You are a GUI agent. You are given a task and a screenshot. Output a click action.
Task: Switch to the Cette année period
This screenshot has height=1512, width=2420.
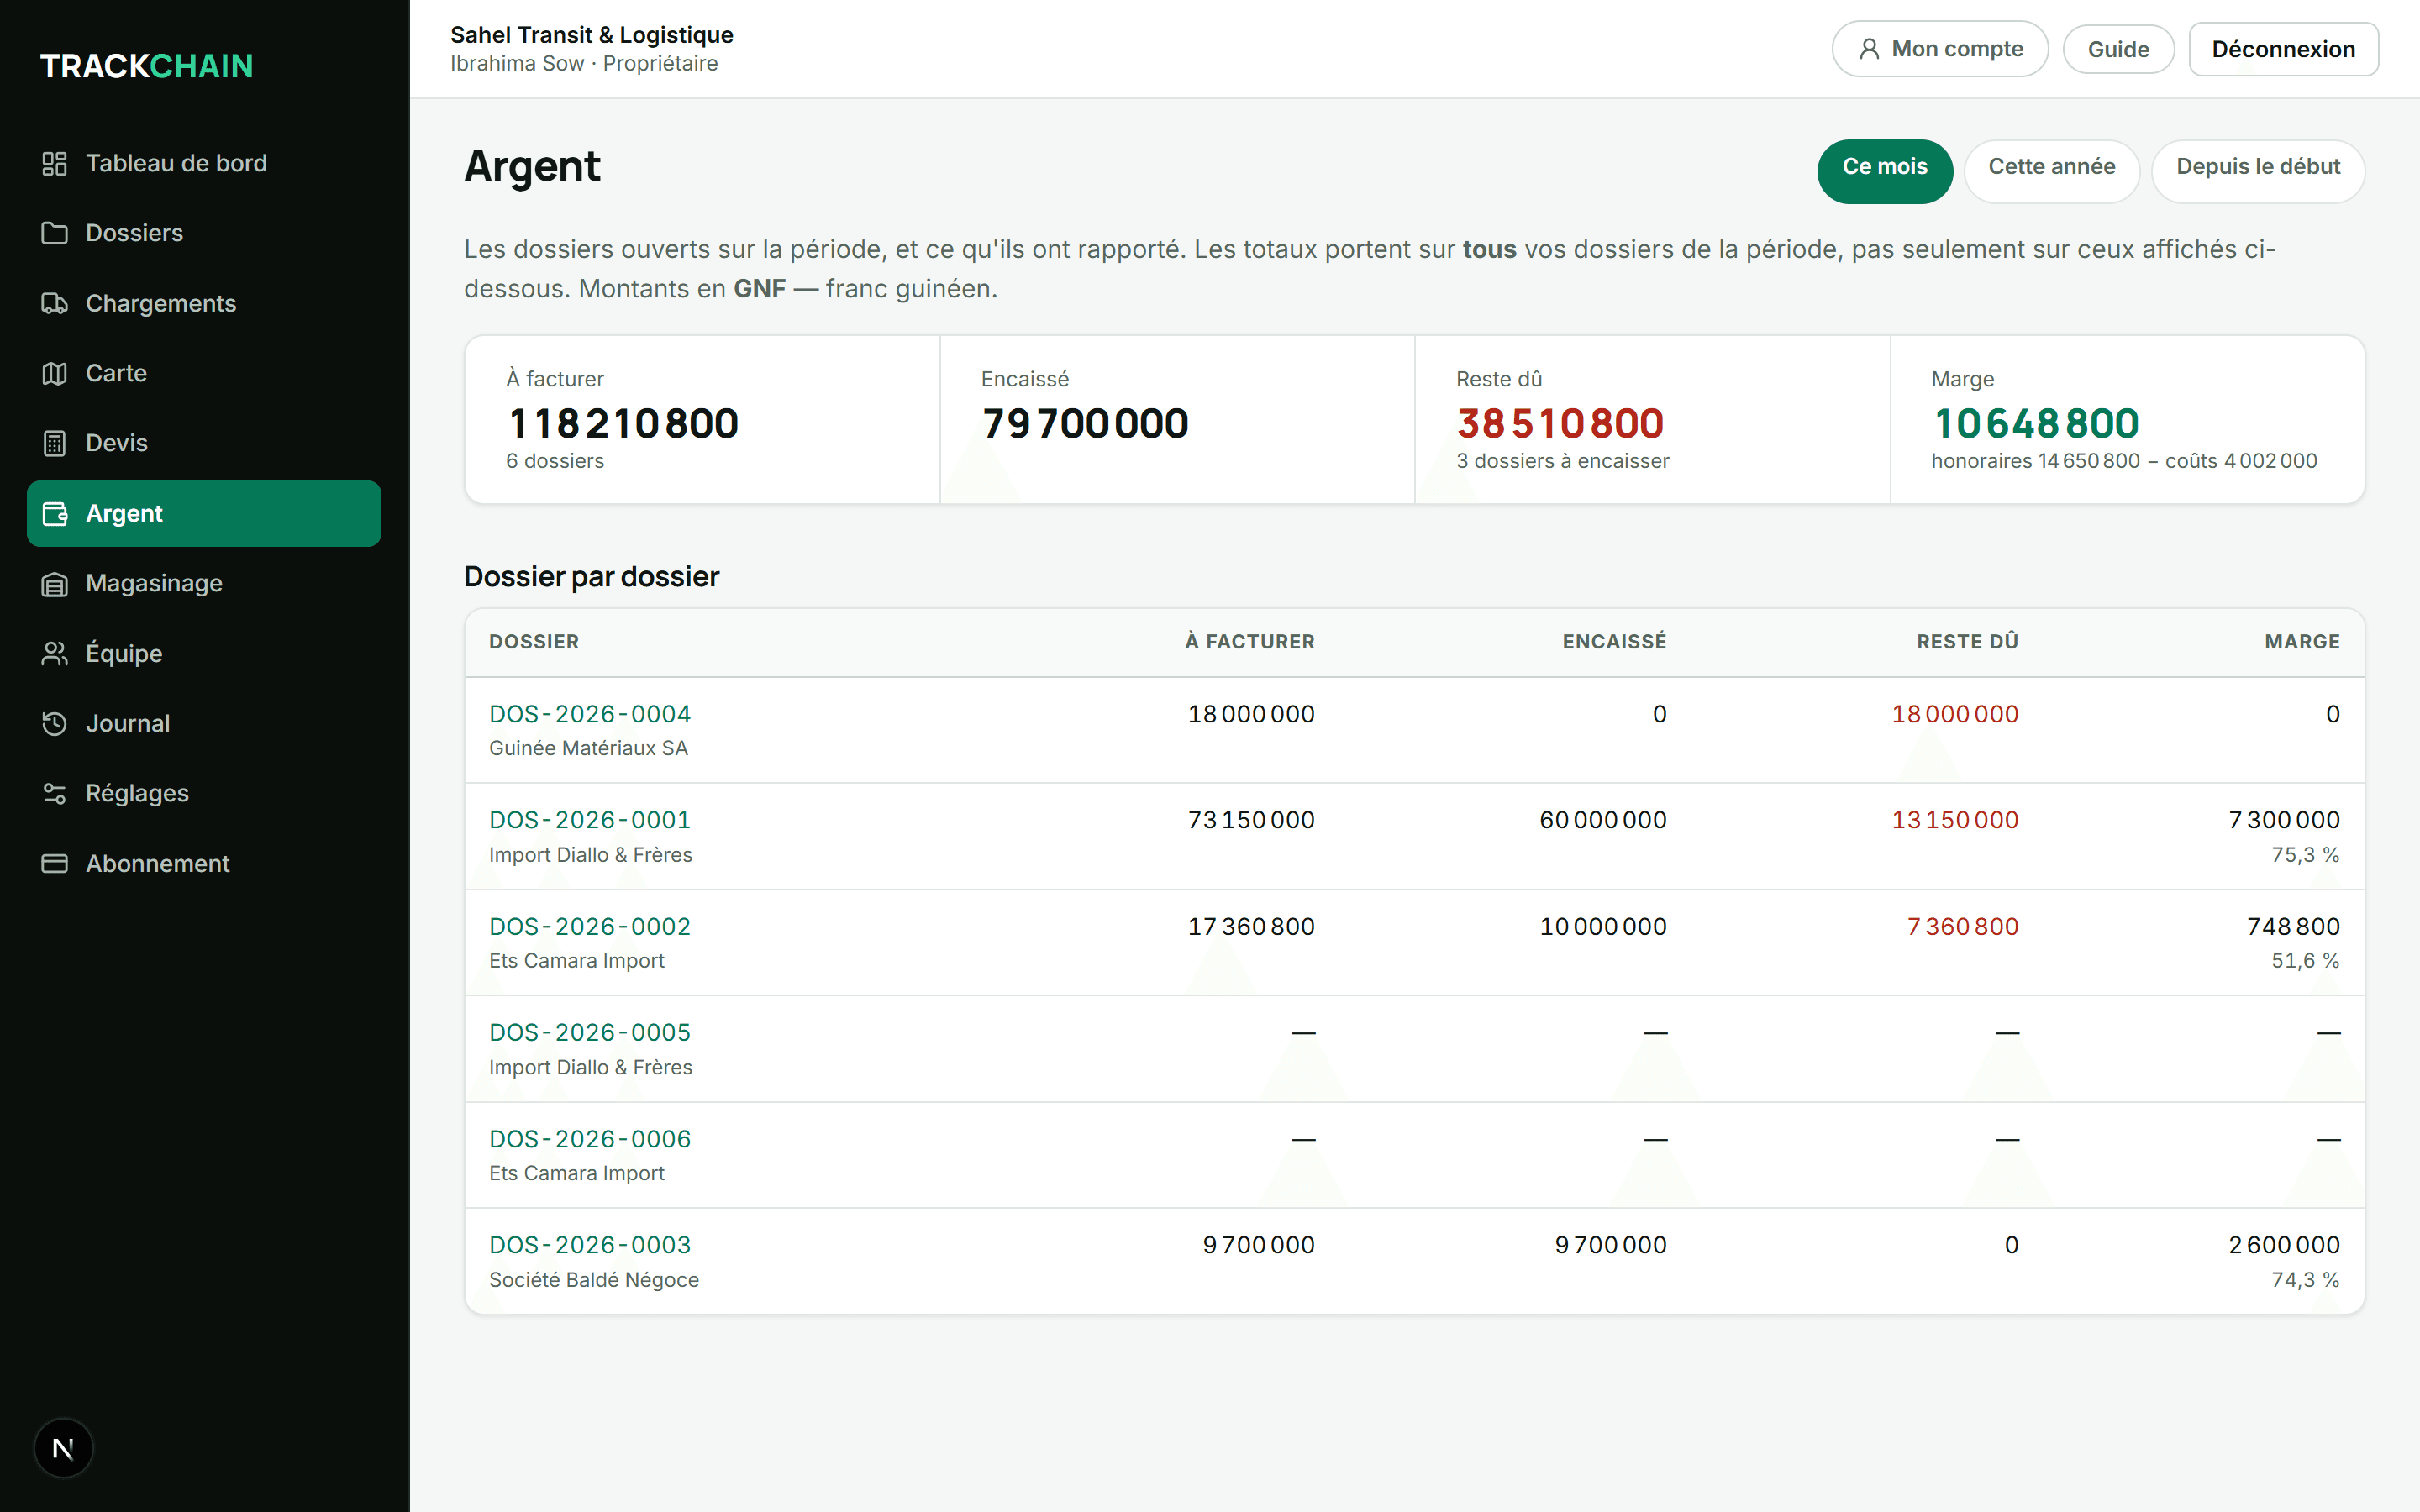(2051, 171)
